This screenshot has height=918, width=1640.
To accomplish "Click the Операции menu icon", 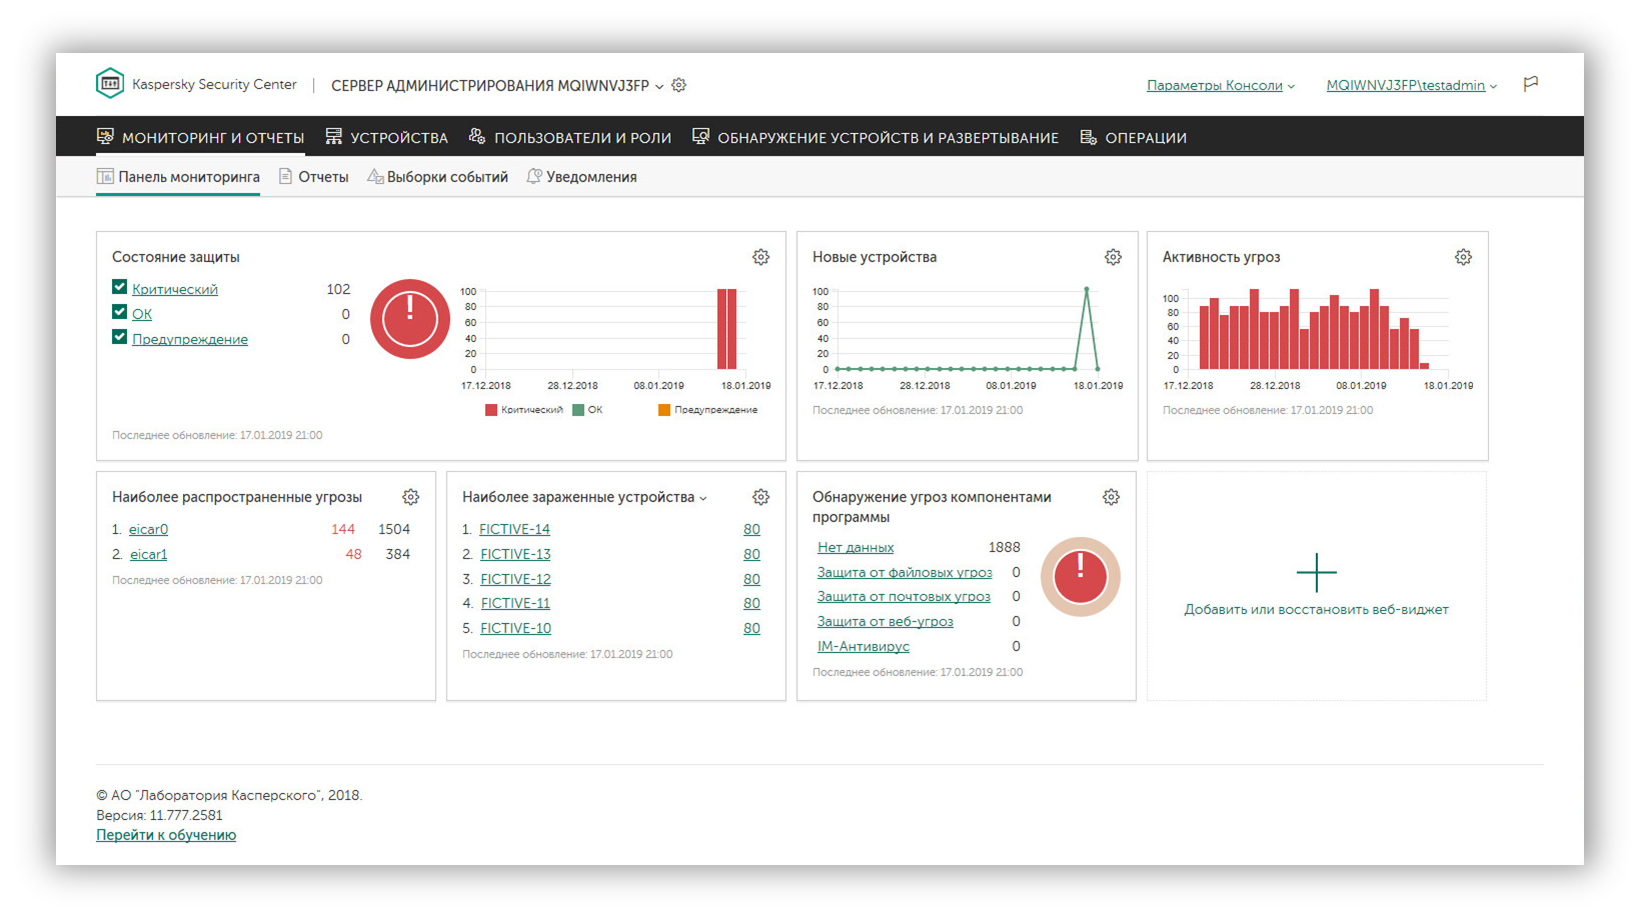I will pyautogui.click(x=1089, y=137).
